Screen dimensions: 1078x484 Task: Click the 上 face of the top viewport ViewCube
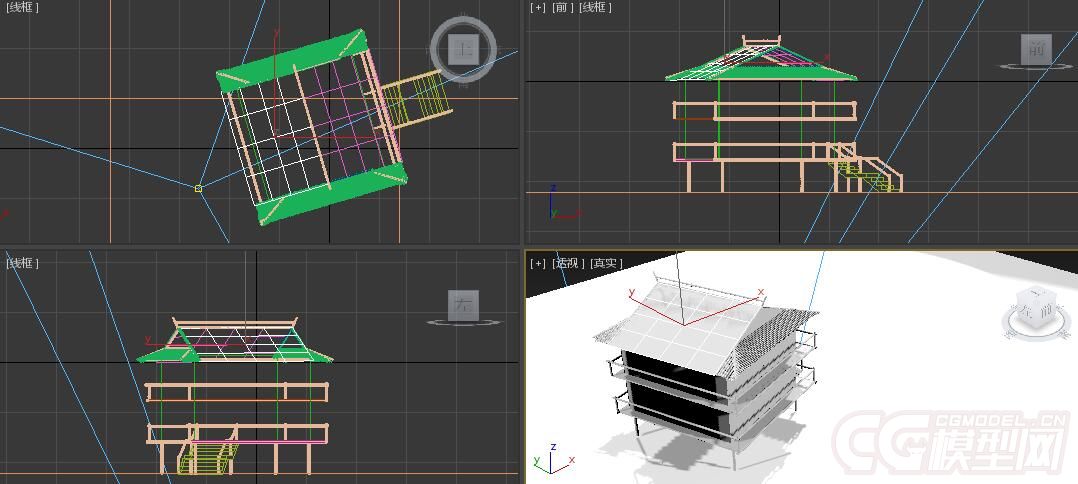click(463, 50)
